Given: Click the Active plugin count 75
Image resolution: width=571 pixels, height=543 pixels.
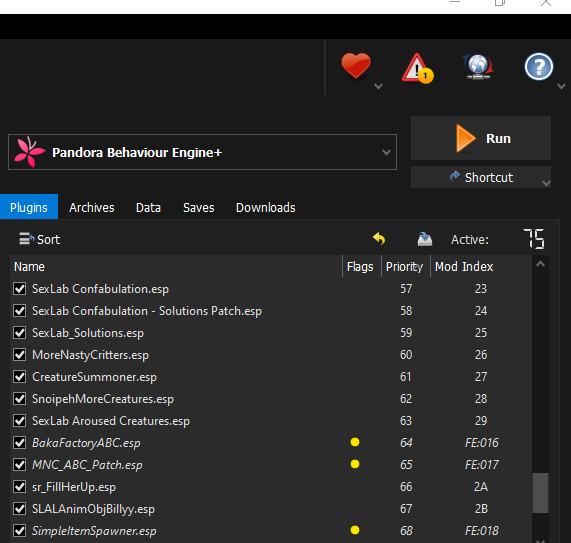Looking at the screenshot, I should tap(534, 239).
